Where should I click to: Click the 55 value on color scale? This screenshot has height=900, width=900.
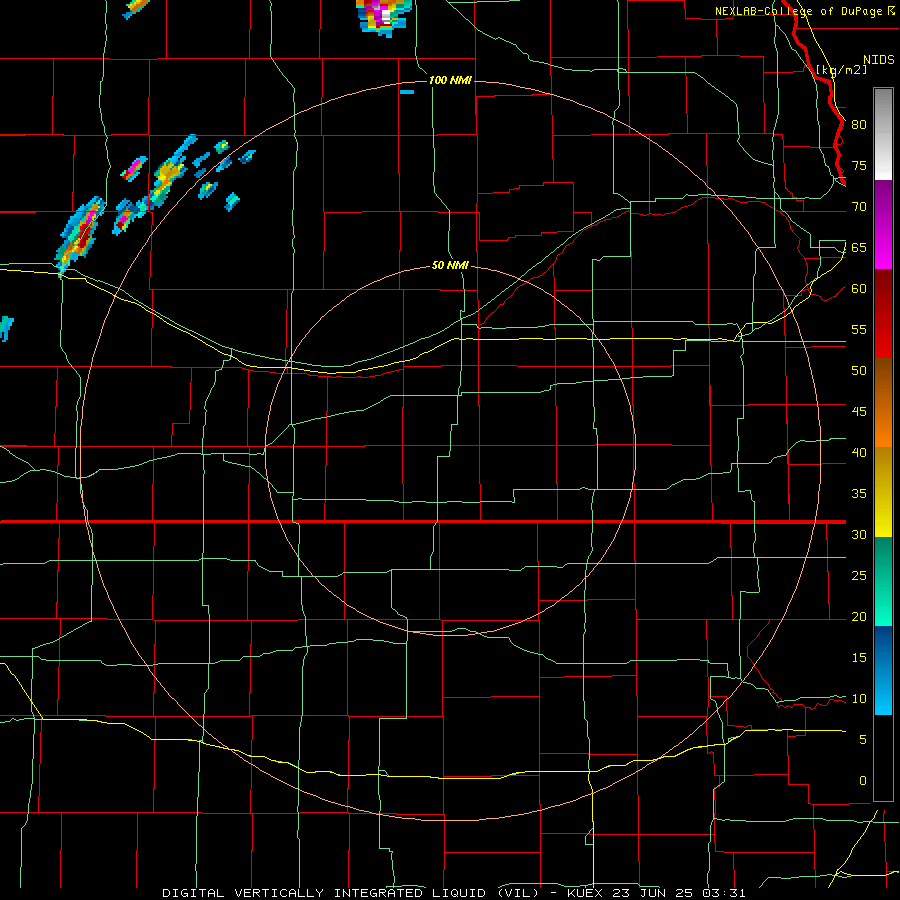859,329
